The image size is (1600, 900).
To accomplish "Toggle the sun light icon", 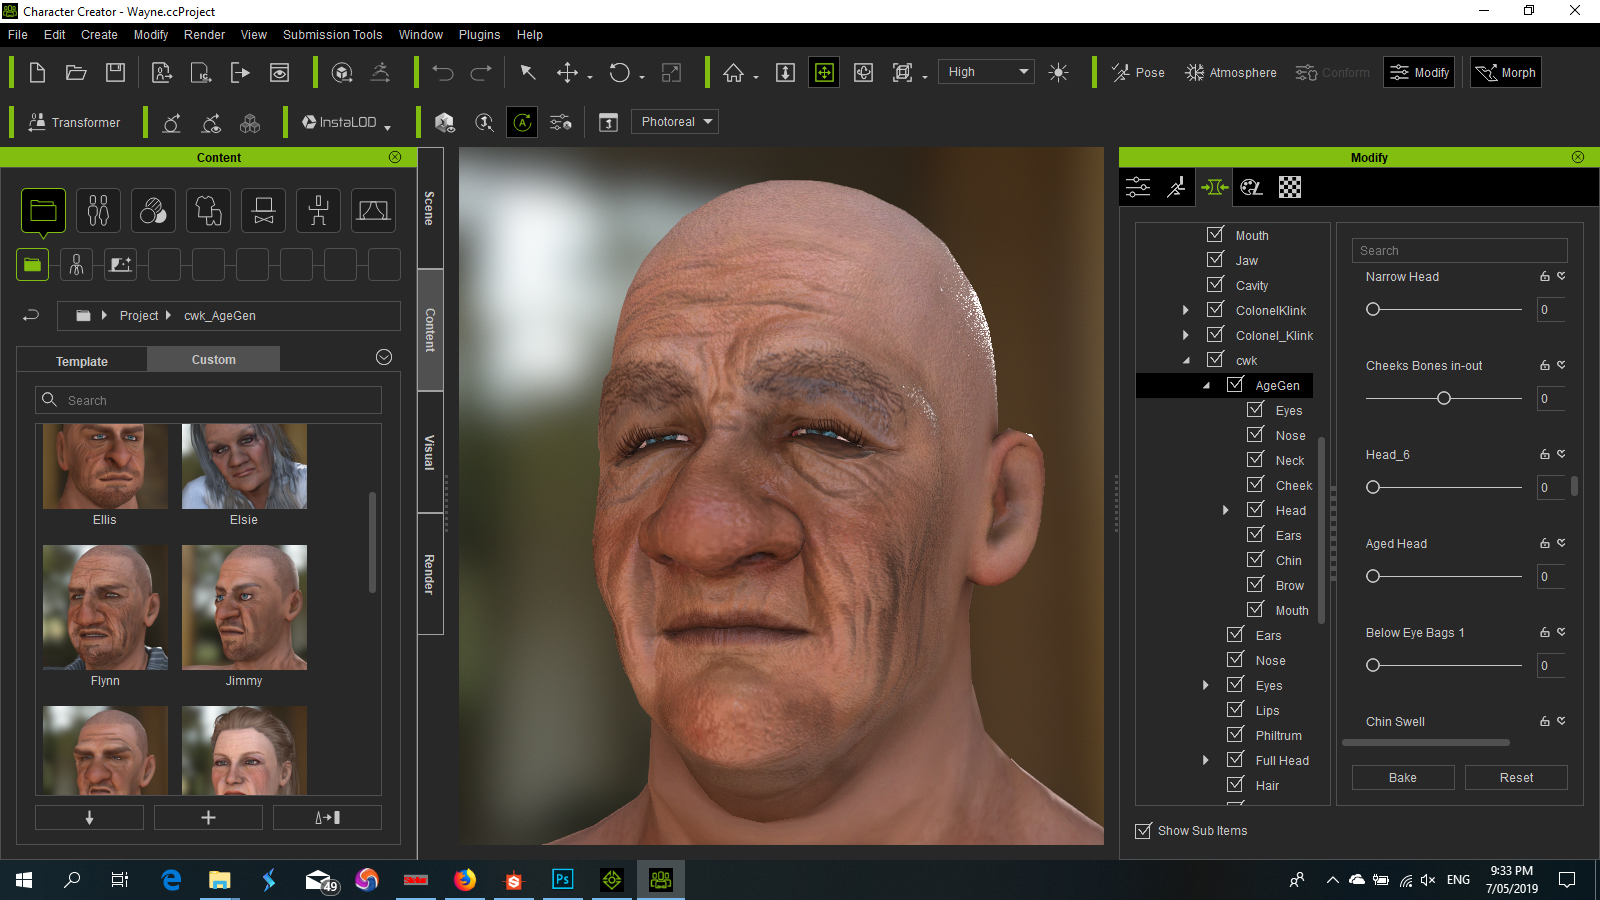I will point(1058,72).
